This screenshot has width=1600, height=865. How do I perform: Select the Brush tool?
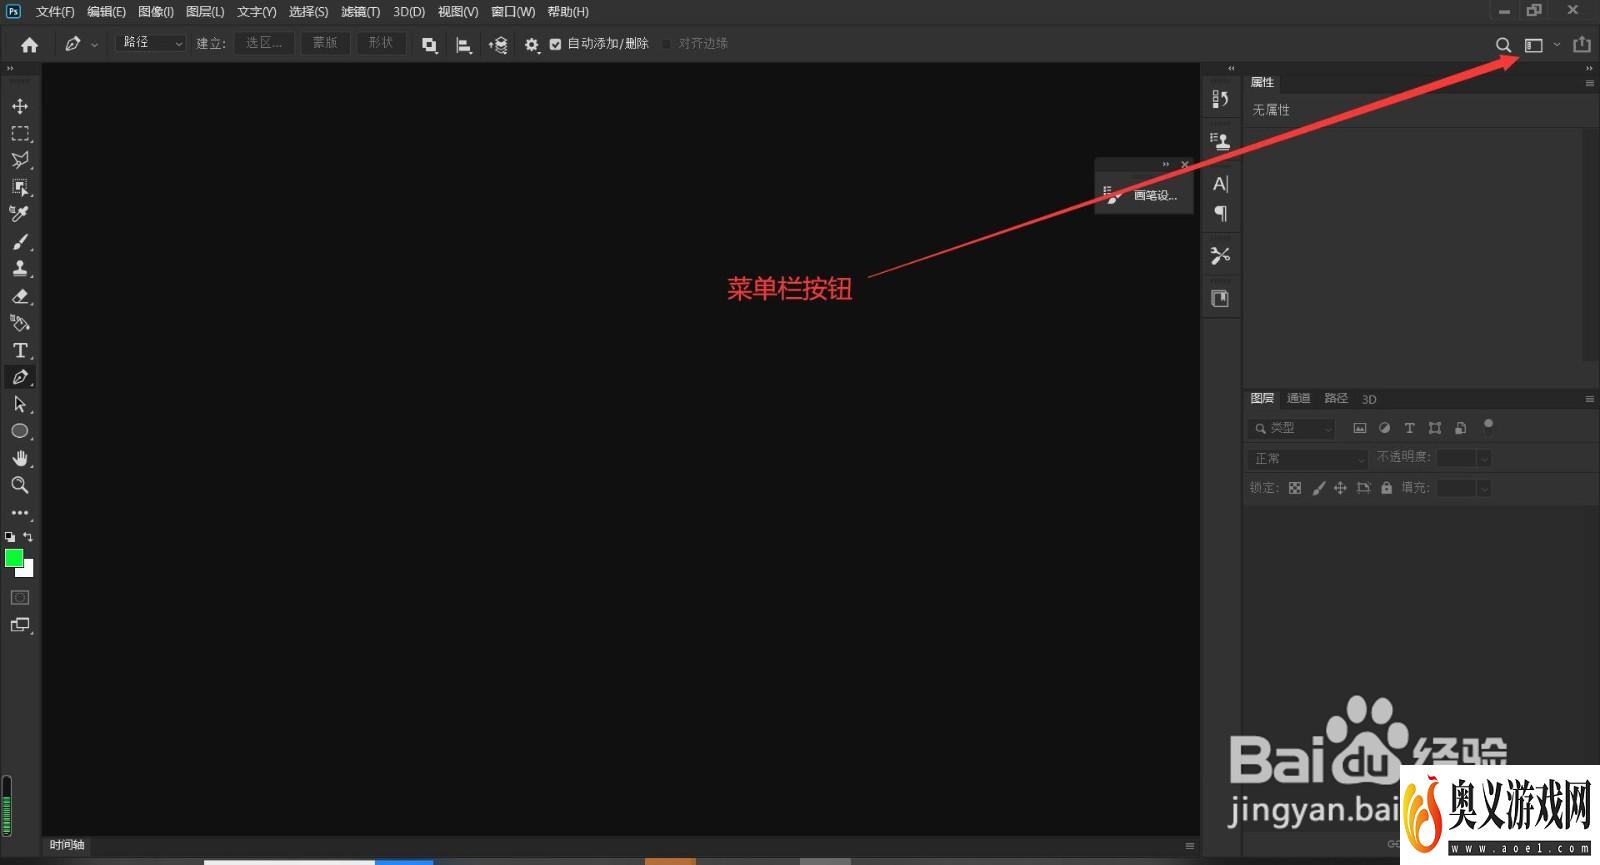pos(20,242)
